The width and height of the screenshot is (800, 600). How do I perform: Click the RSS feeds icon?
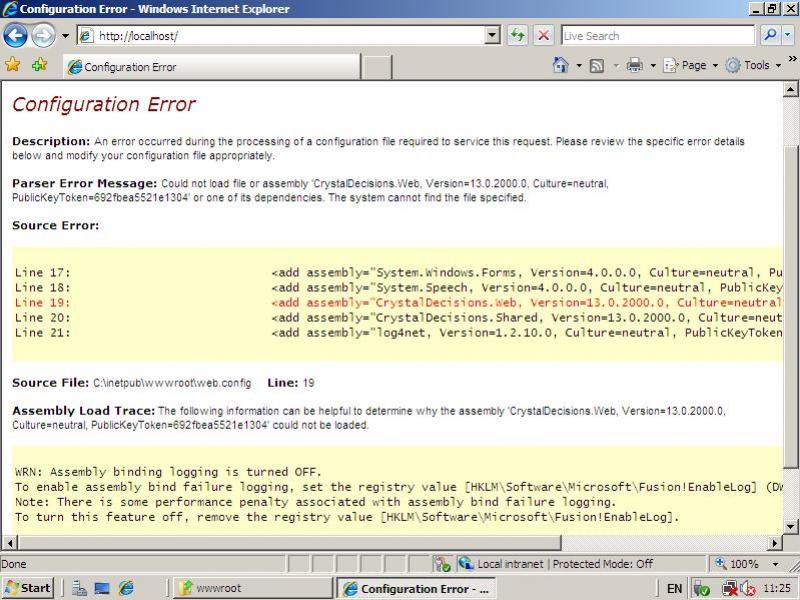click(x=596, y=66)
